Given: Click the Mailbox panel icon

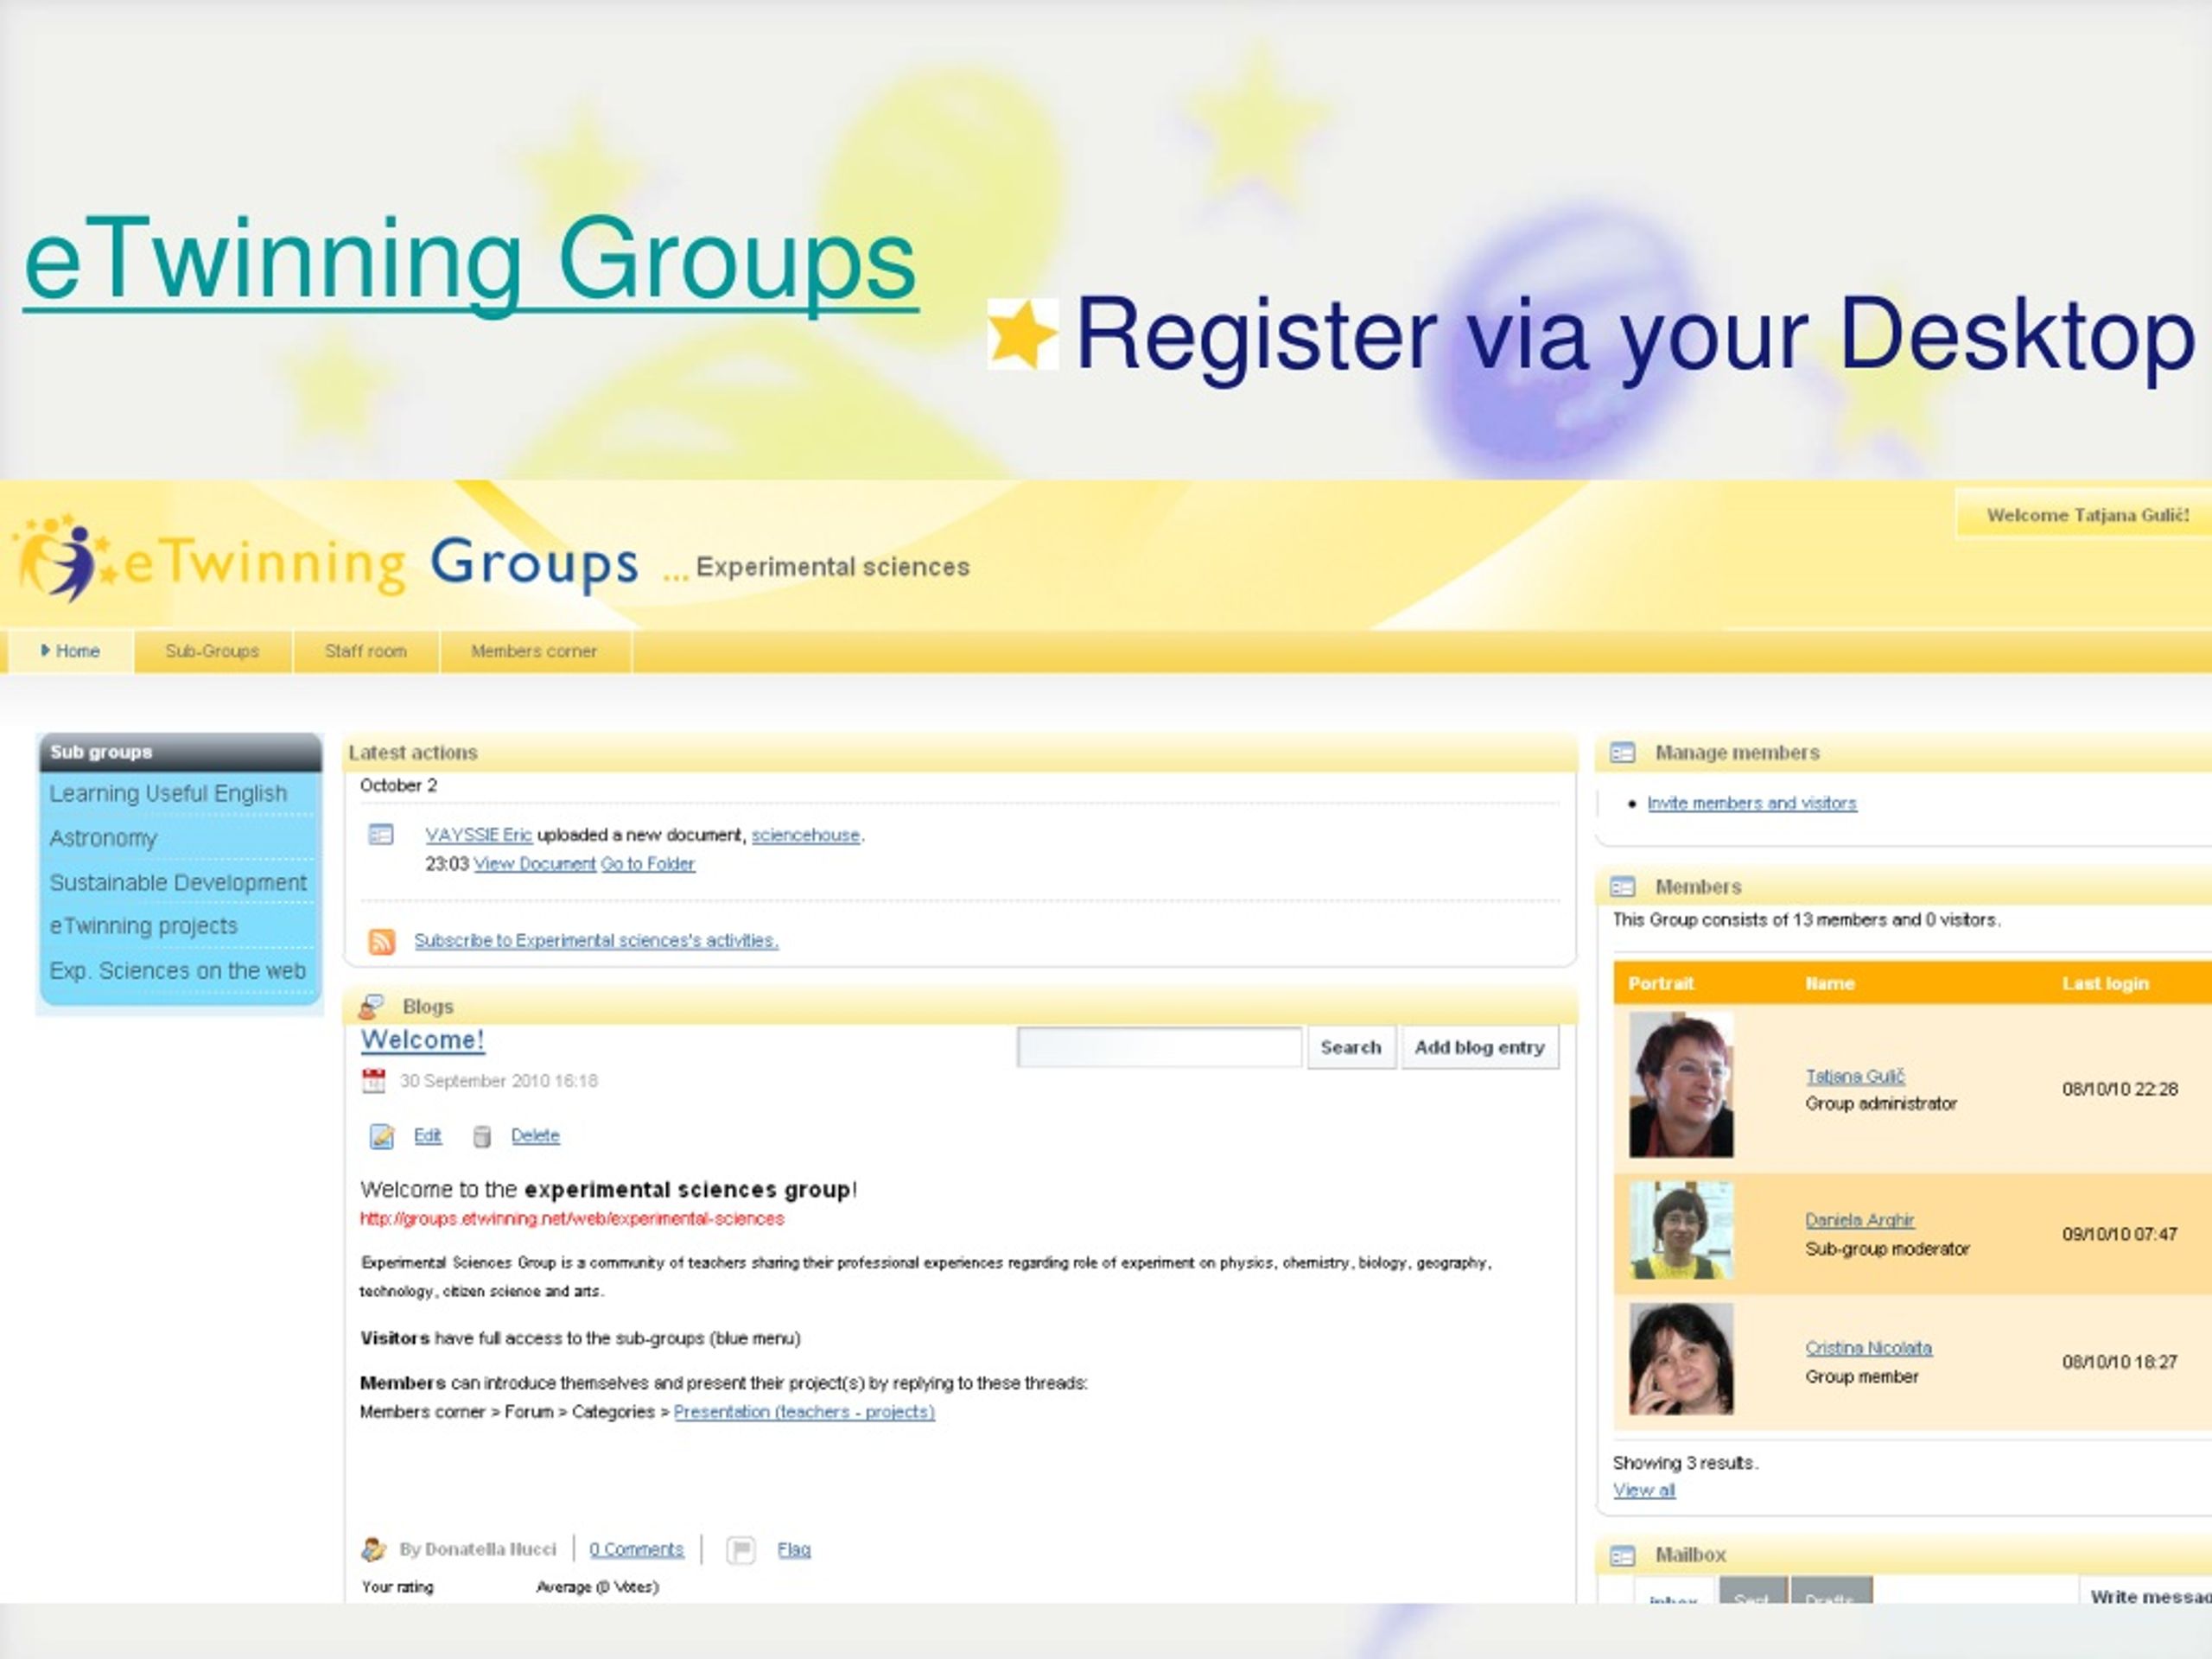Looking at the screenshot, I should tap(1622, 1556).
